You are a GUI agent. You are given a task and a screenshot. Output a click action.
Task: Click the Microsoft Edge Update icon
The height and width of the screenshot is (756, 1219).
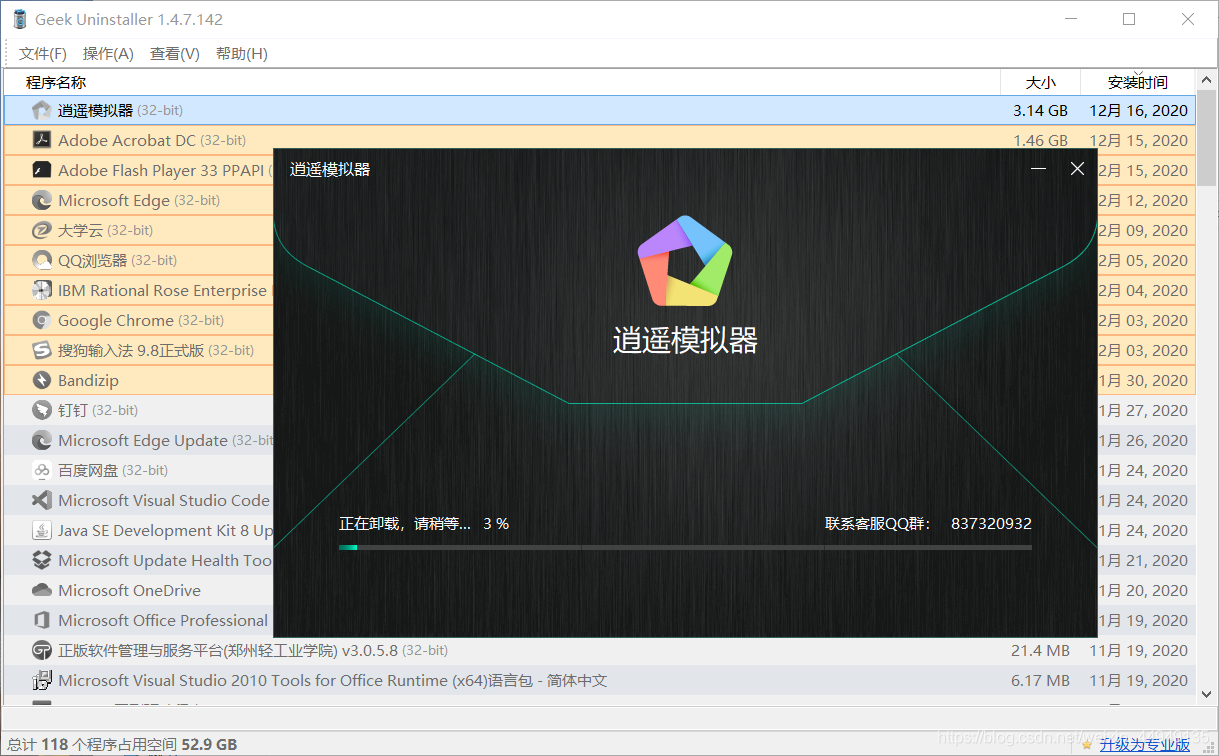point(41,440)
